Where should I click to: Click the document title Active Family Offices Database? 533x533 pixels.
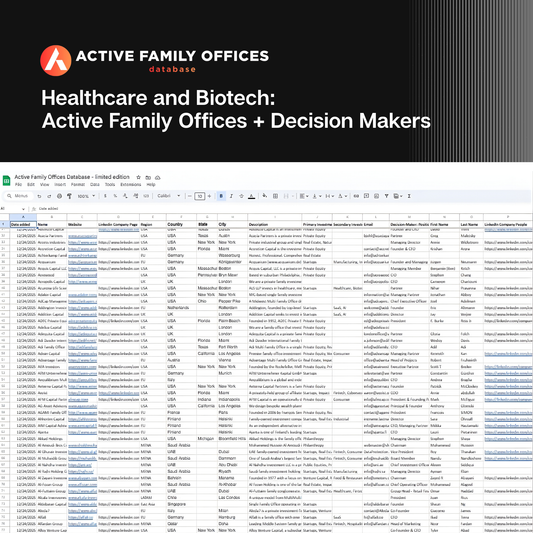coord(72,177)
